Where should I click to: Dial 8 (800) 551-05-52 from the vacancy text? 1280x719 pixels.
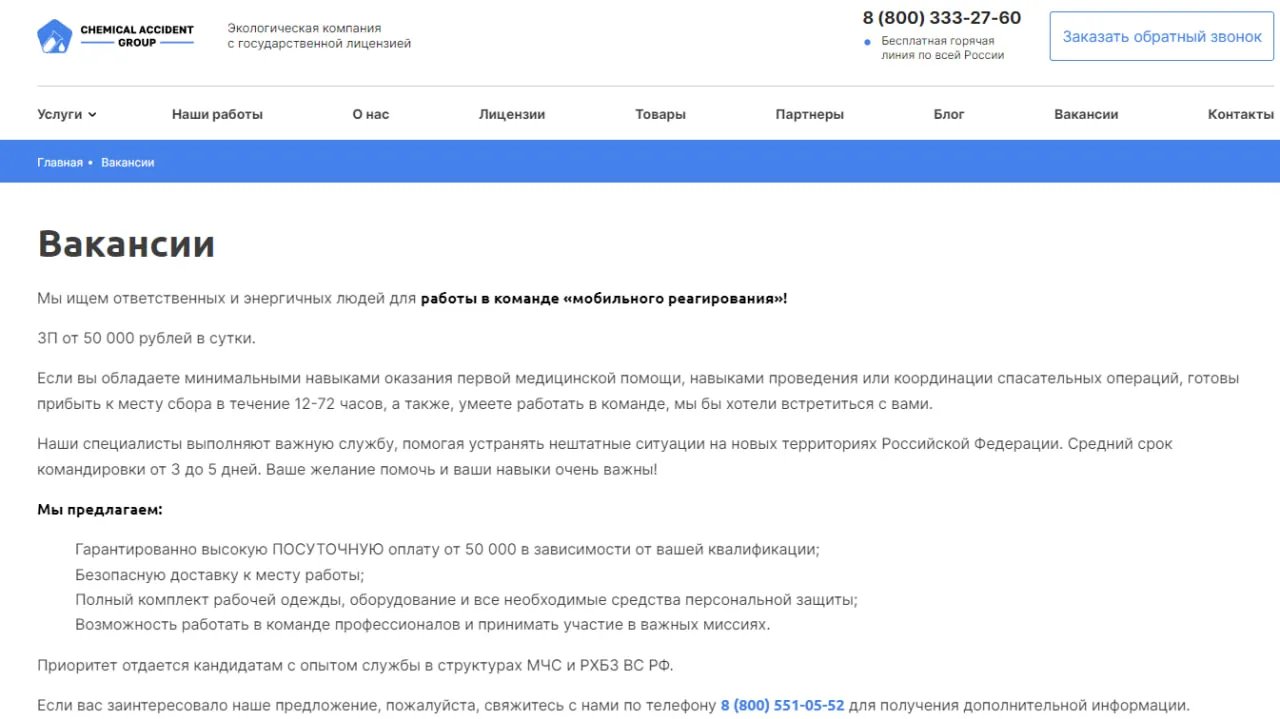782,704
